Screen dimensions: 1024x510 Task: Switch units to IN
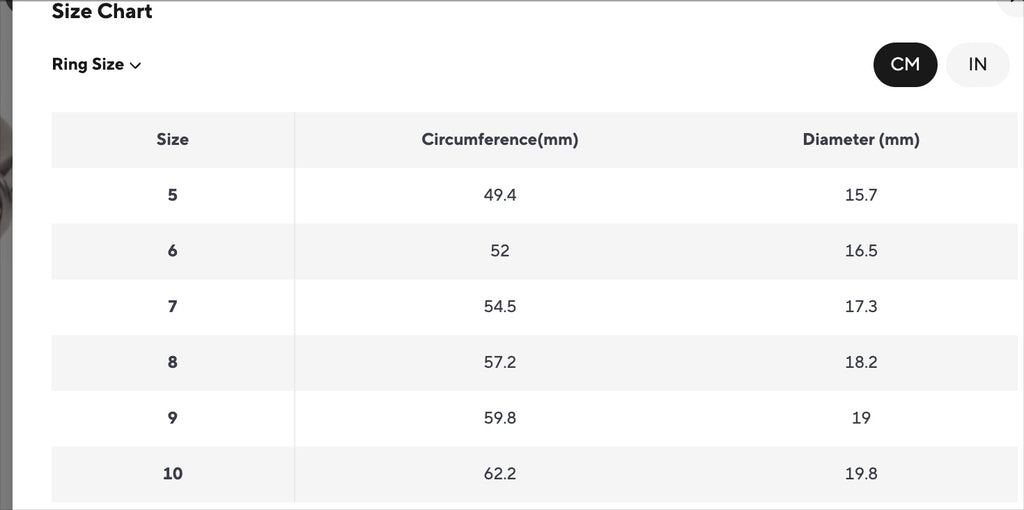click(x=977, y=64)
